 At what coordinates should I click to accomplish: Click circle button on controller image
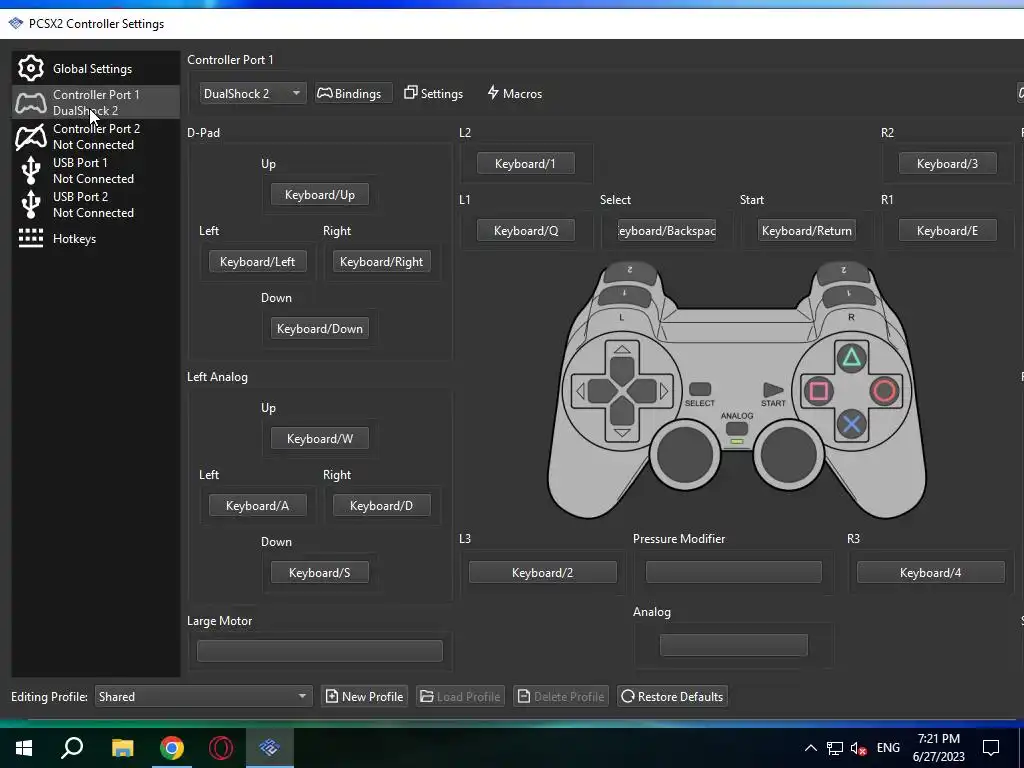click(x=884, y=391)
